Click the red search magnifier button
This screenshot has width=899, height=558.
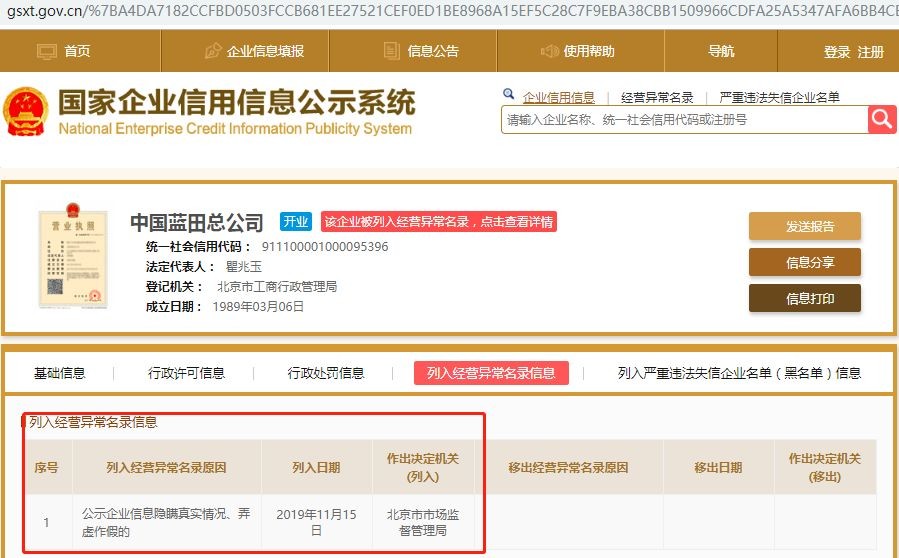[882, 119]
